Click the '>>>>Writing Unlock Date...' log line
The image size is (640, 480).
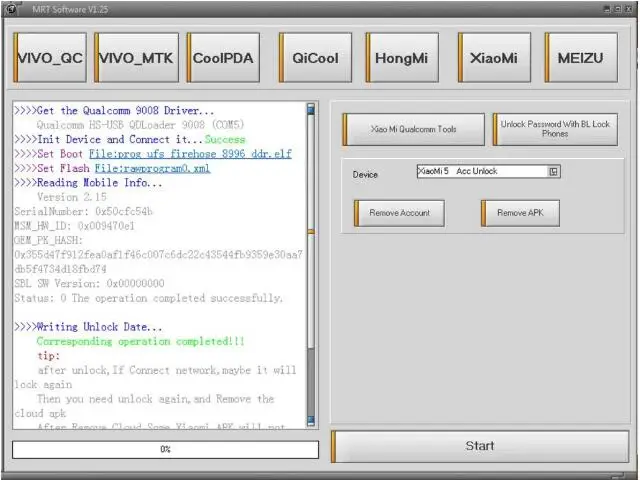tap(88, 327)
